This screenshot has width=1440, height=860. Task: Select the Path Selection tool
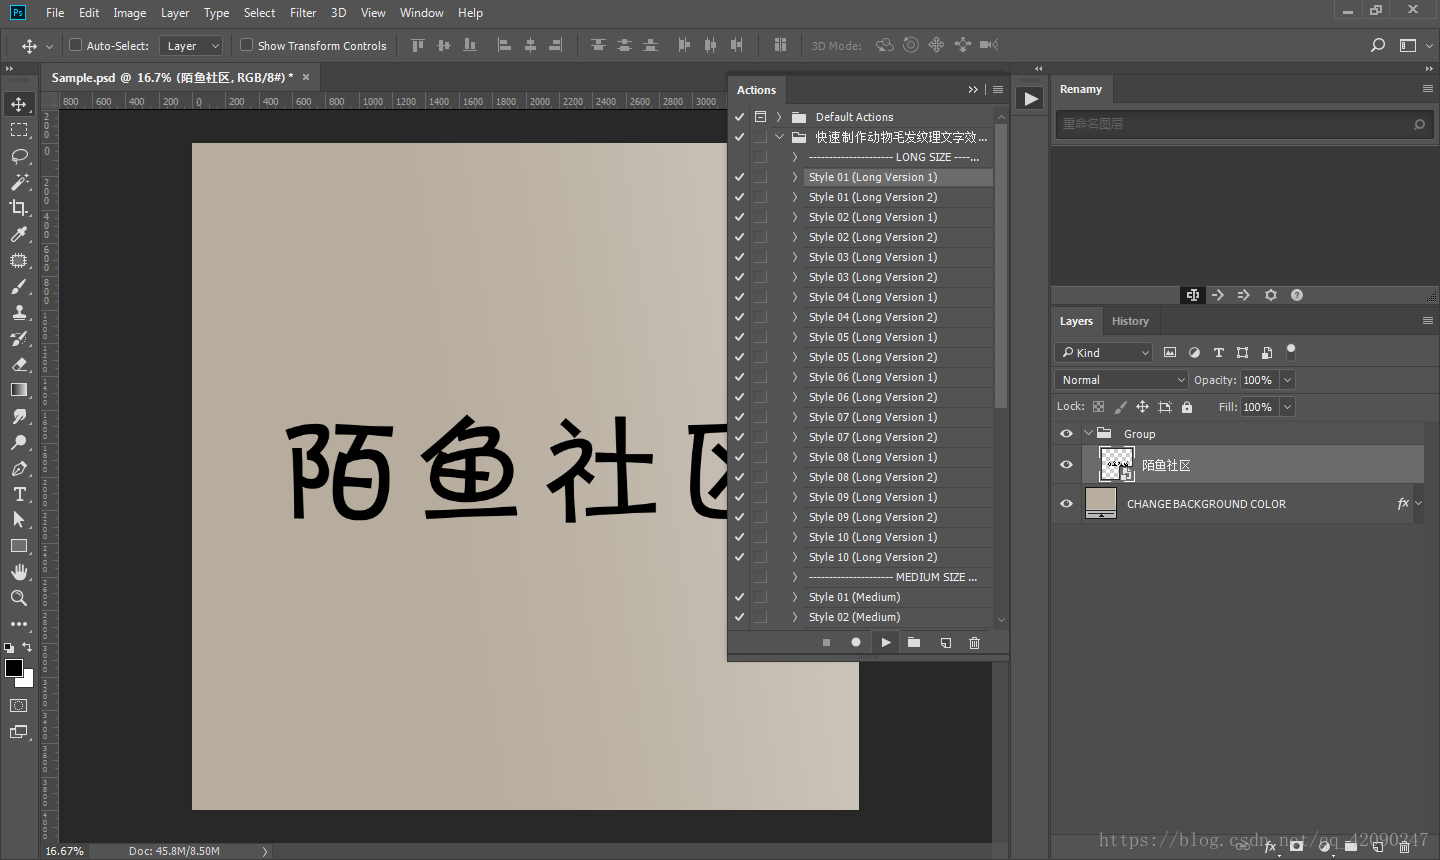coord(19,520)
